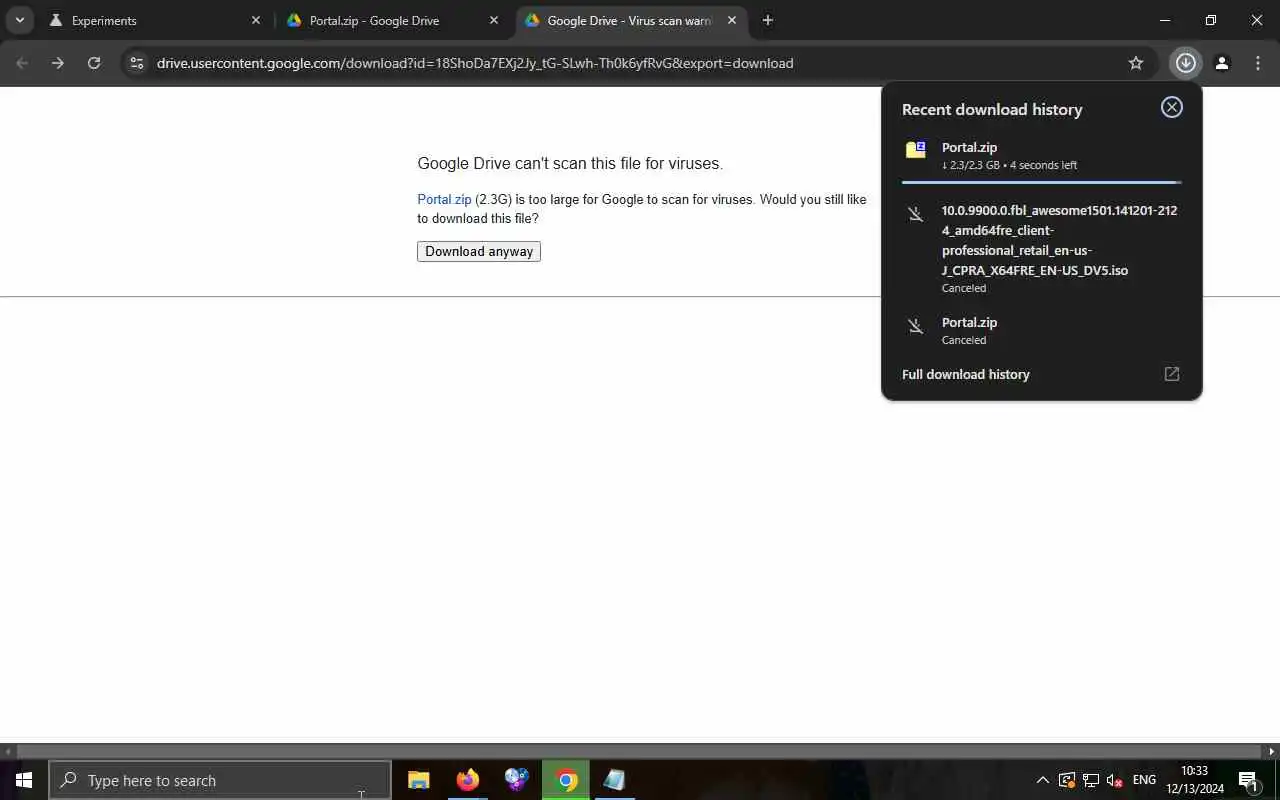1280x800 pixels.
Task: Click the Type here to search box
Action: coord(220,780)
